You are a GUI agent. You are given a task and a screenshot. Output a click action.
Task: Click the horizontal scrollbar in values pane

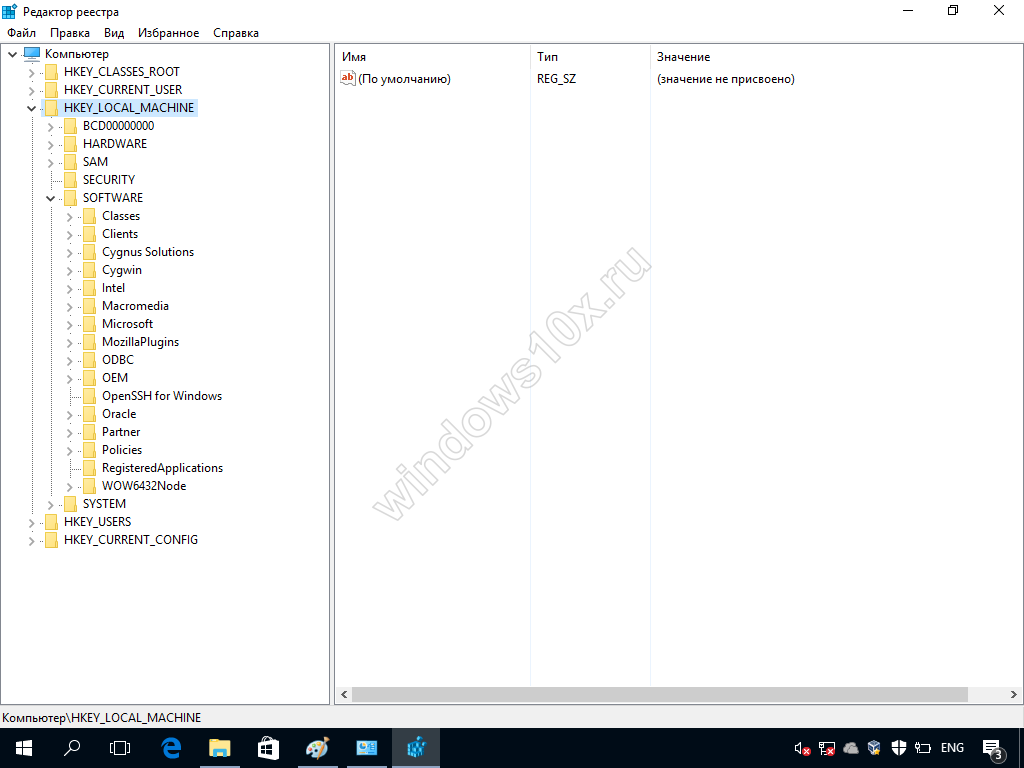[x=660, y=694]
